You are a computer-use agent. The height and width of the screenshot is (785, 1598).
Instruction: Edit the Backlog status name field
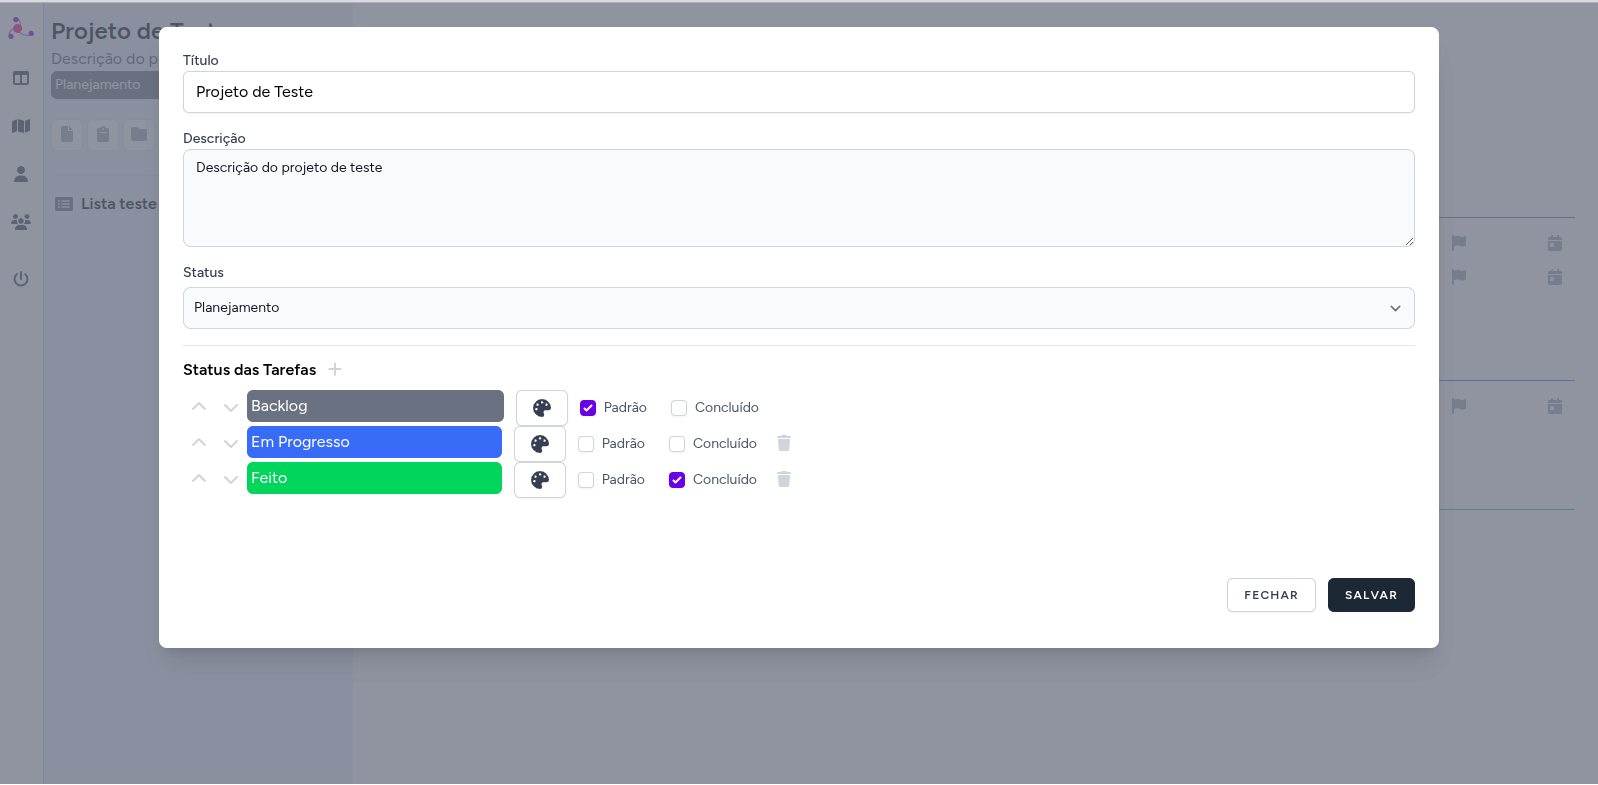375,406
